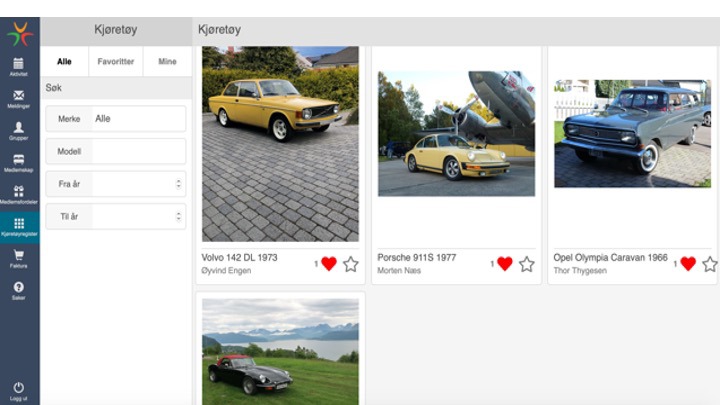This screenshot has width=720, height=405.
Task: Open Volvo 142 DL 1973 title link
Action: coord(240,257)
